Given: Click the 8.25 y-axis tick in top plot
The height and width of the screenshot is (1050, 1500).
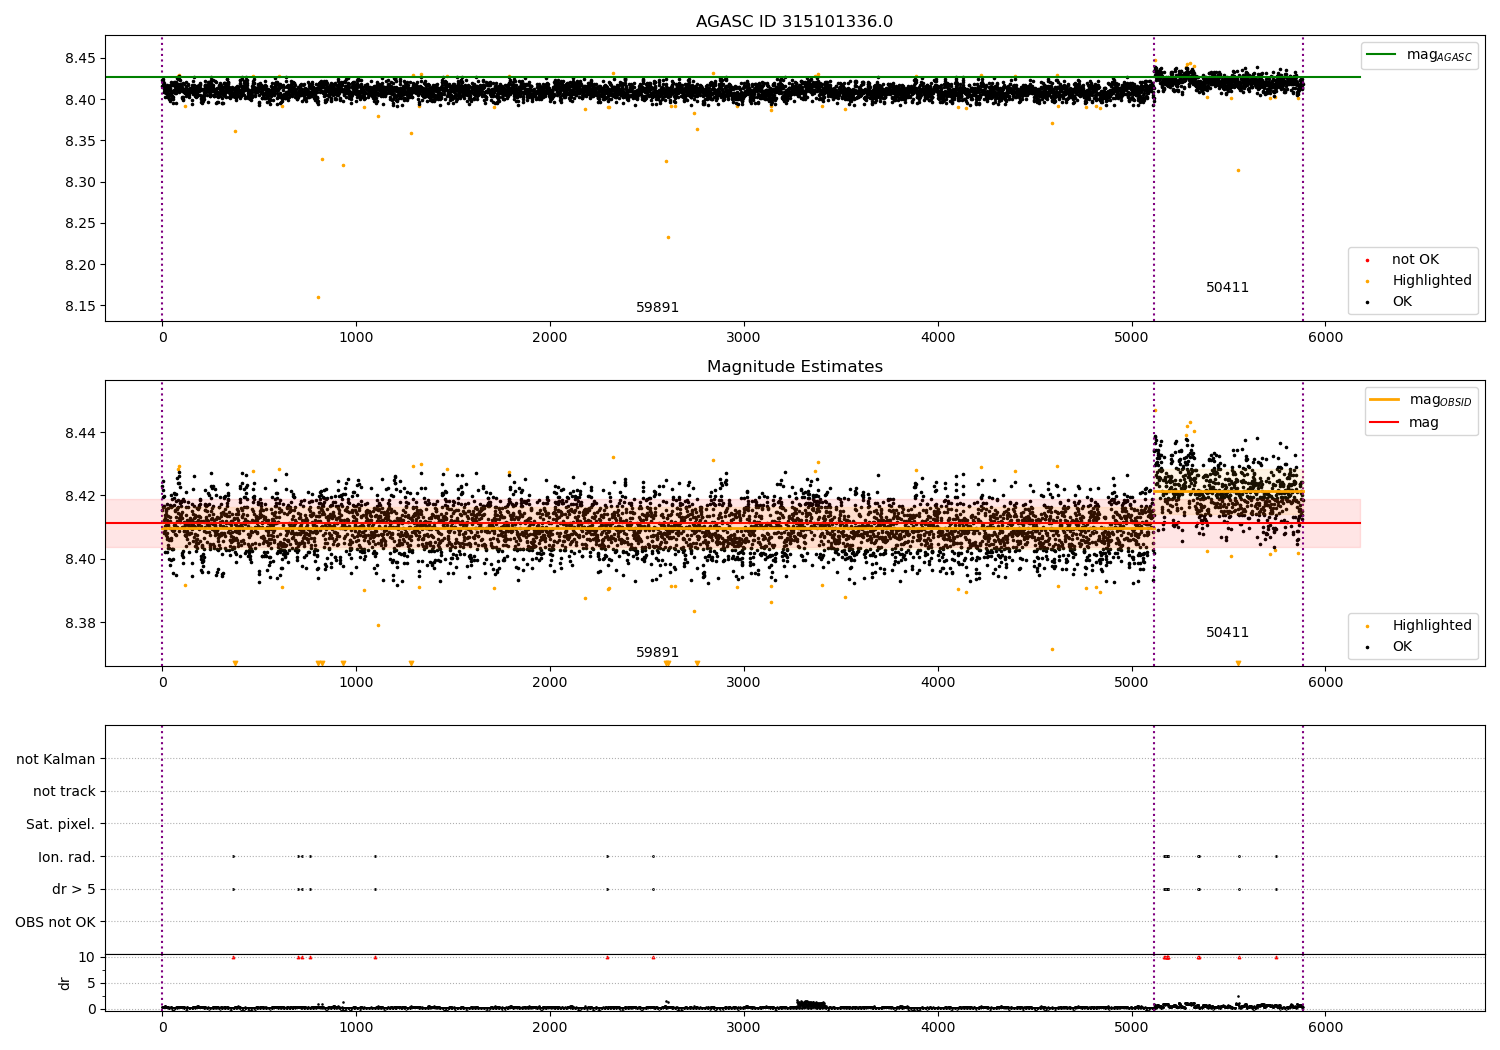Looking at the screenshot, I should pyautogui.click(x=80, y=224).
